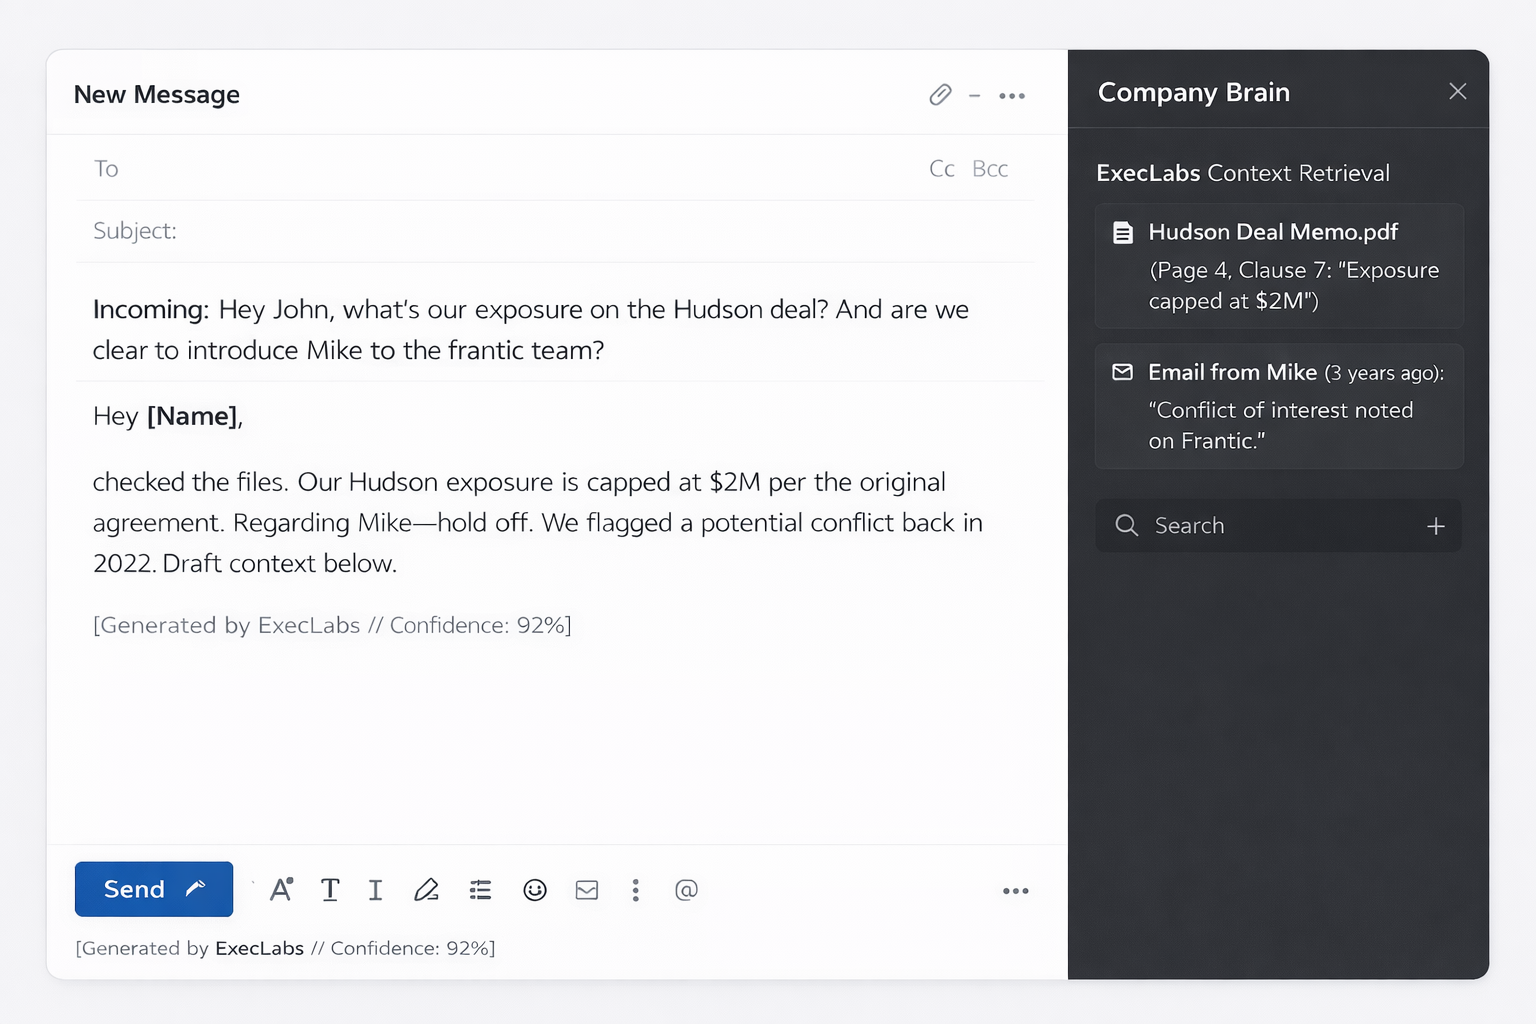Click the @ mention icon
Screen dimensions: 1536x1024
pos(686,890)
